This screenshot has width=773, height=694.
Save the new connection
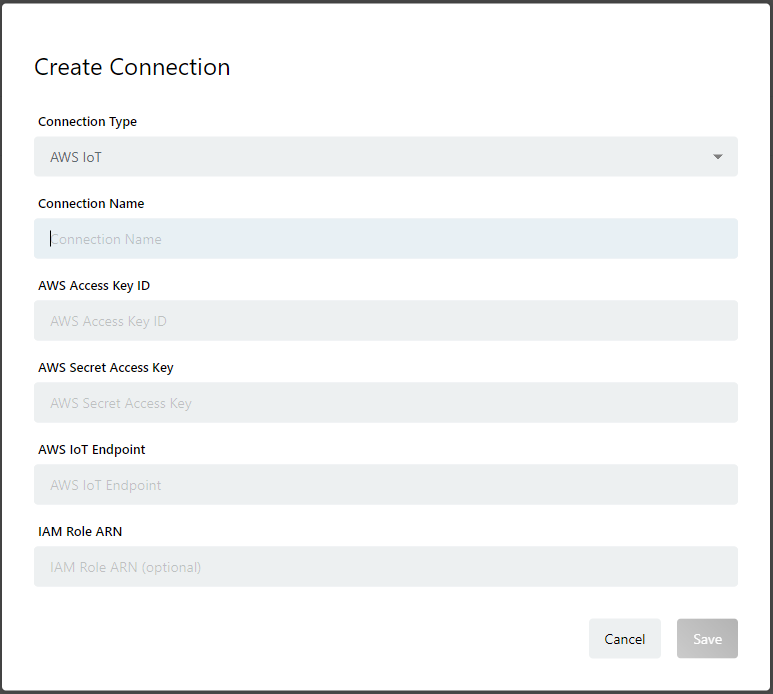click(x=707, y=638)
